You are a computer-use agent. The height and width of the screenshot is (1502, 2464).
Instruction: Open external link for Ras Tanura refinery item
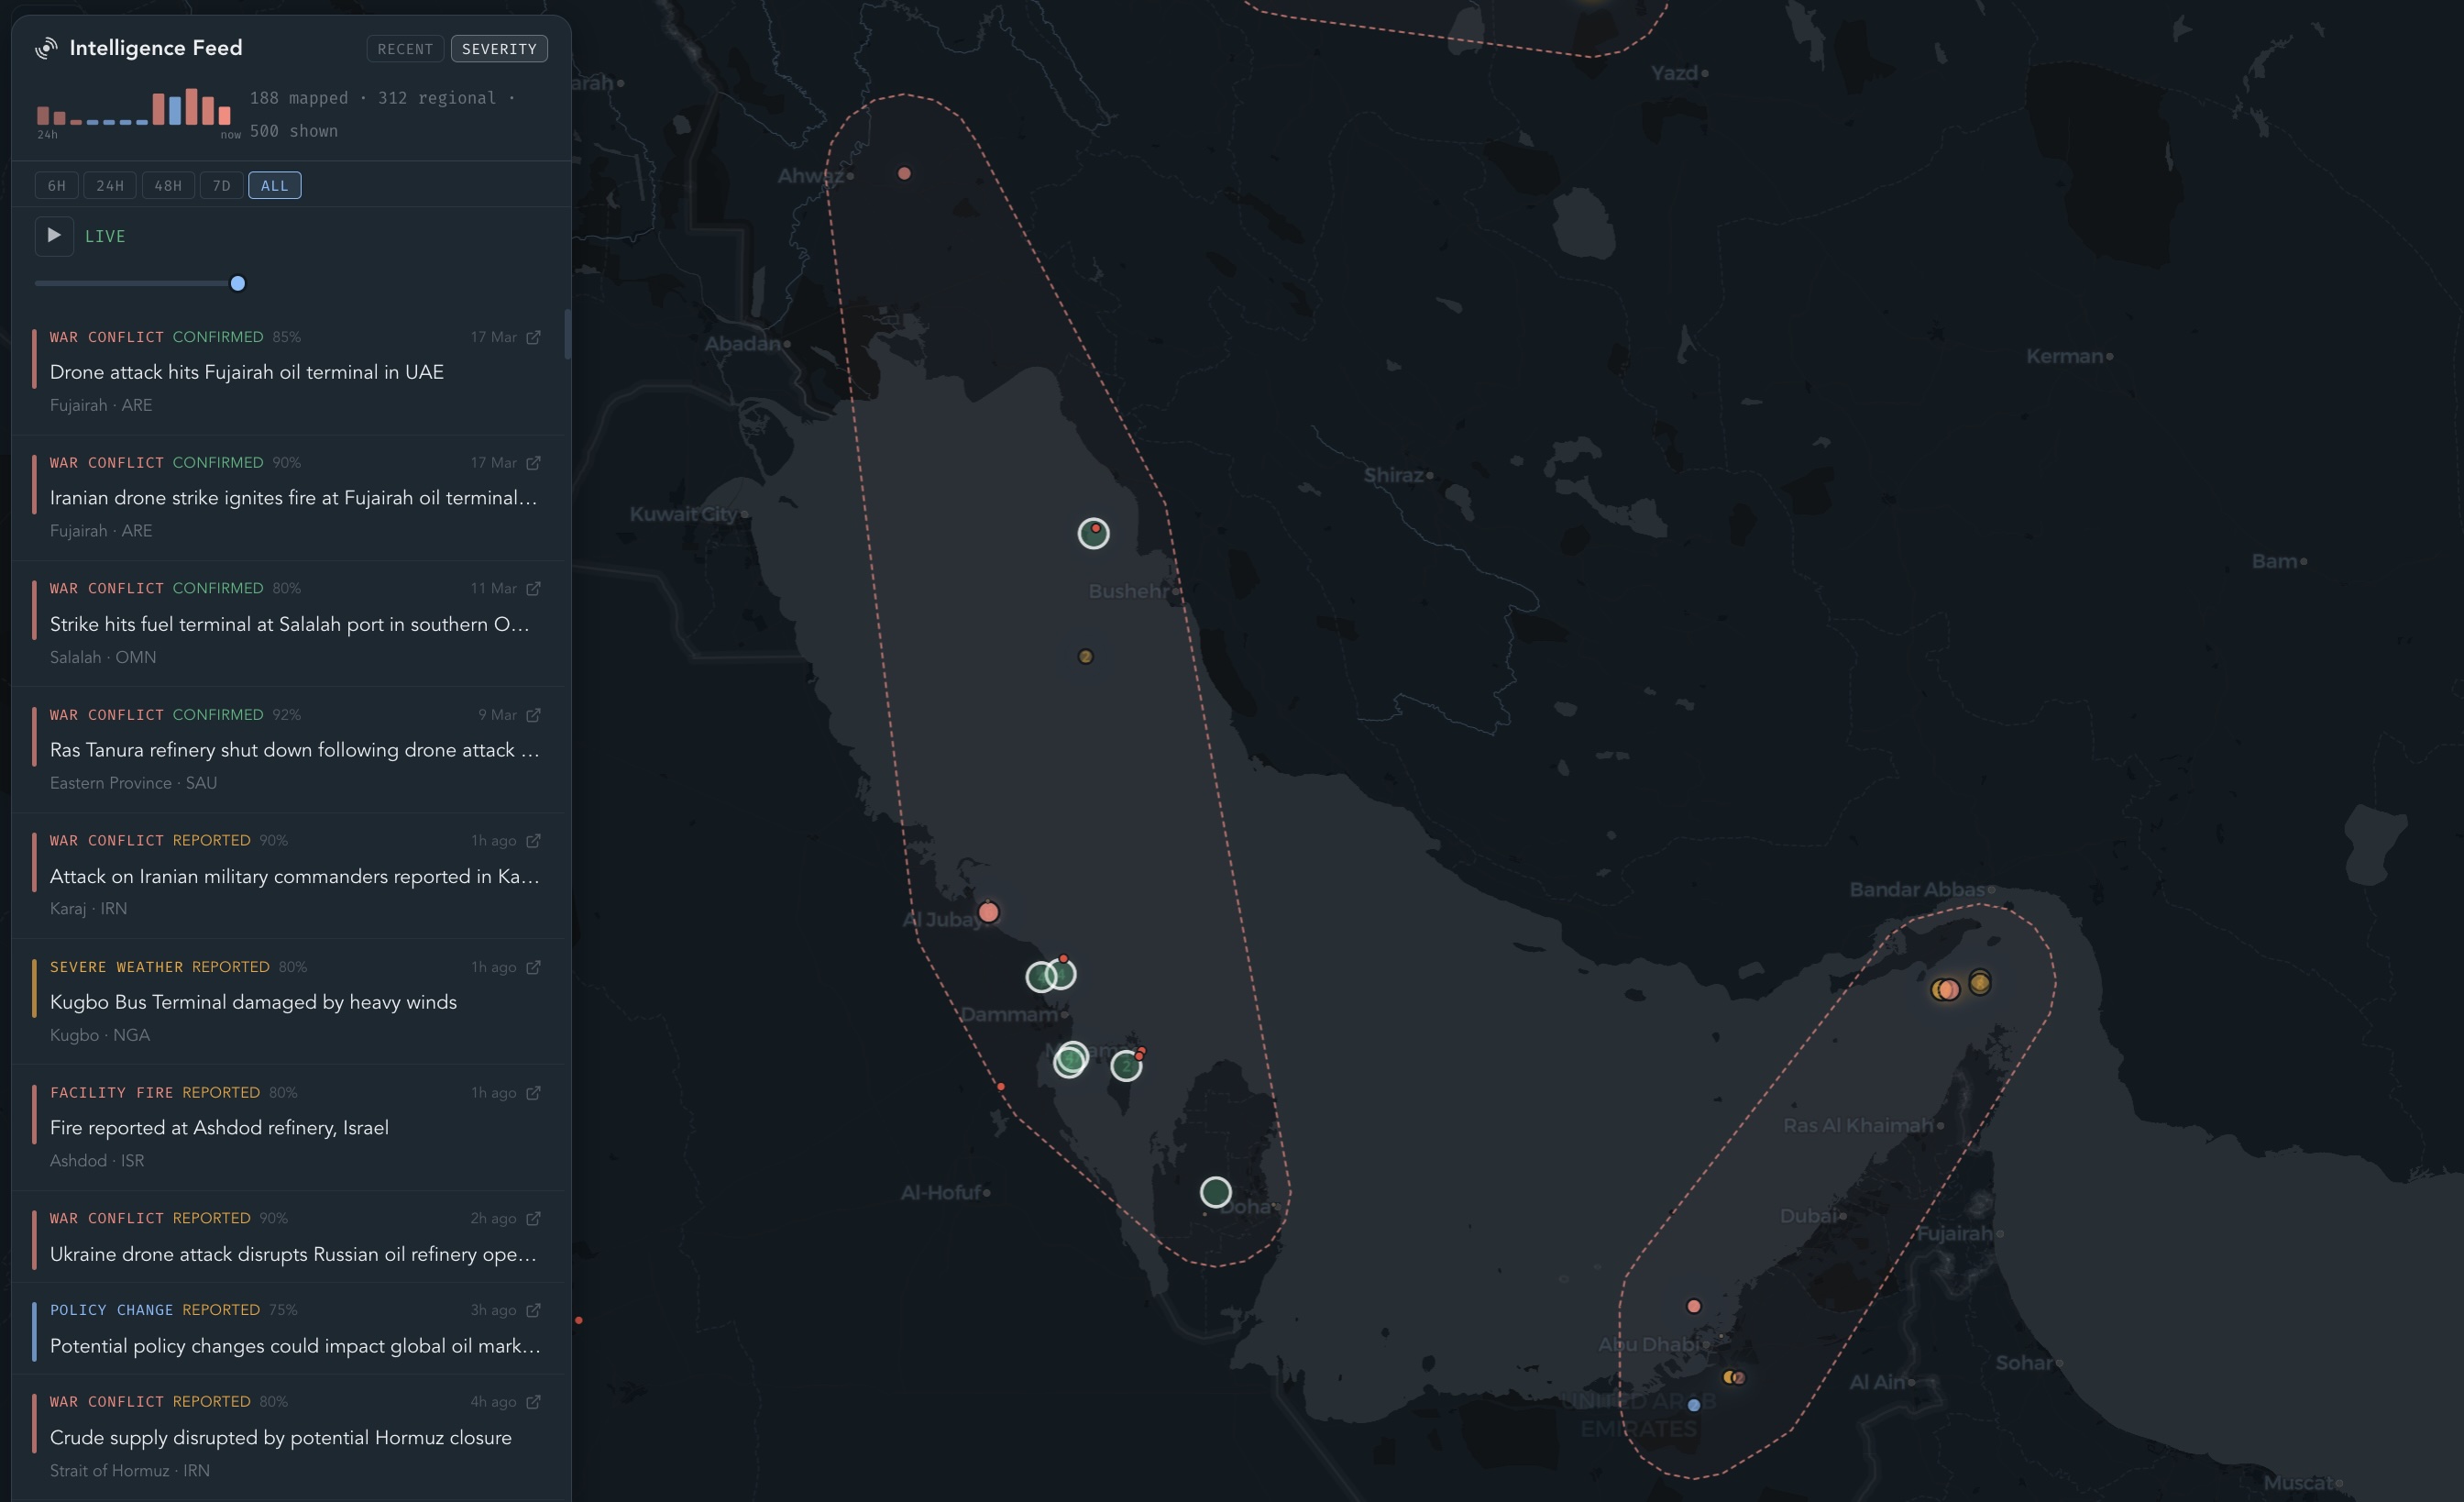(x=533, y=715)
